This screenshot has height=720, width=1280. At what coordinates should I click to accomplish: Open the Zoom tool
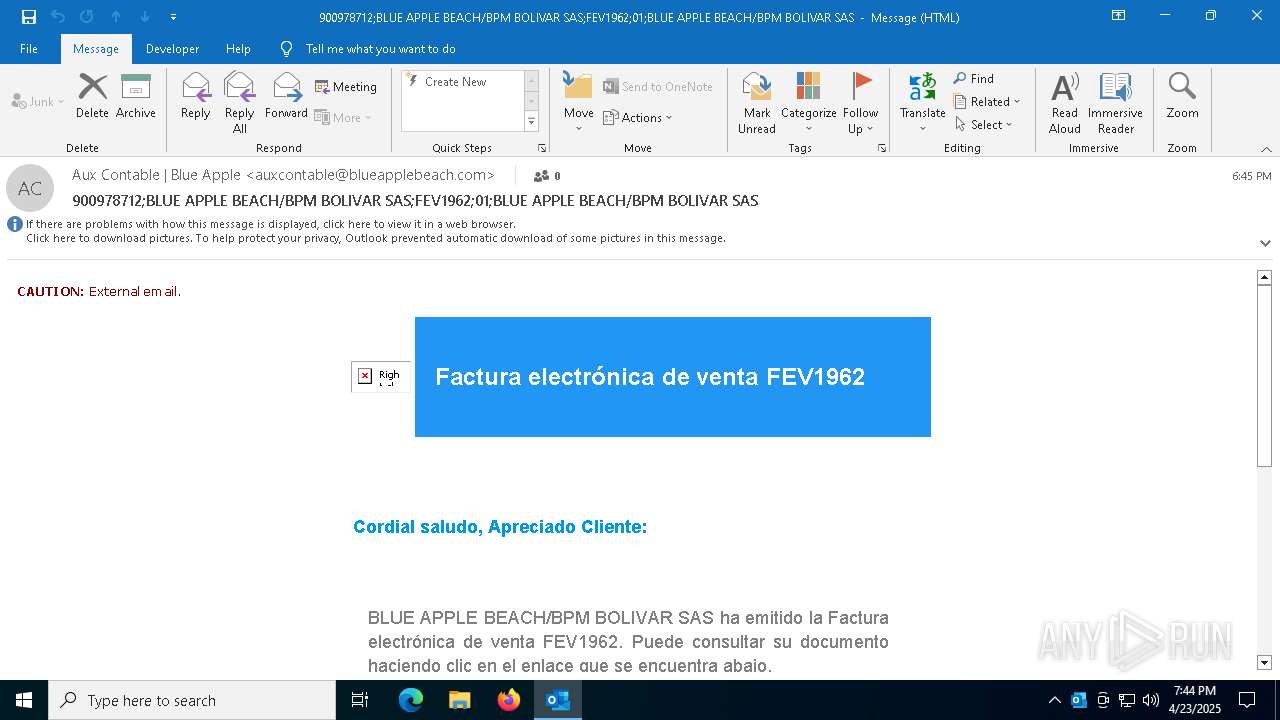[1182, 96]
